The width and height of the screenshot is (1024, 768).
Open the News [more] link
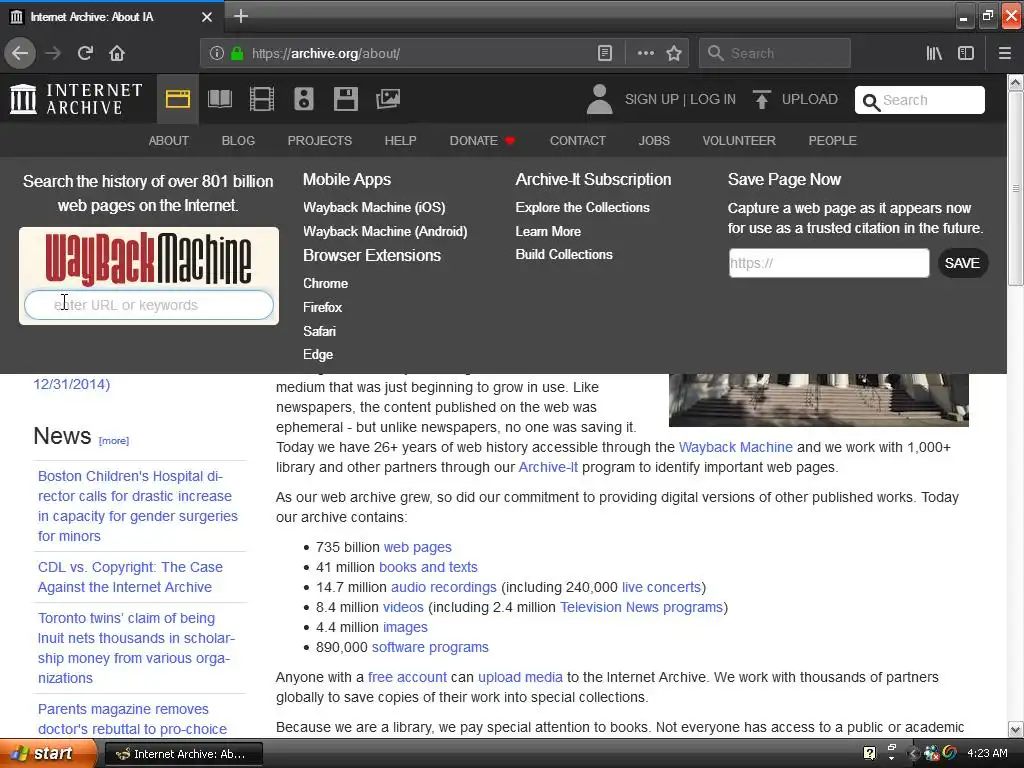tap(114, 441)
